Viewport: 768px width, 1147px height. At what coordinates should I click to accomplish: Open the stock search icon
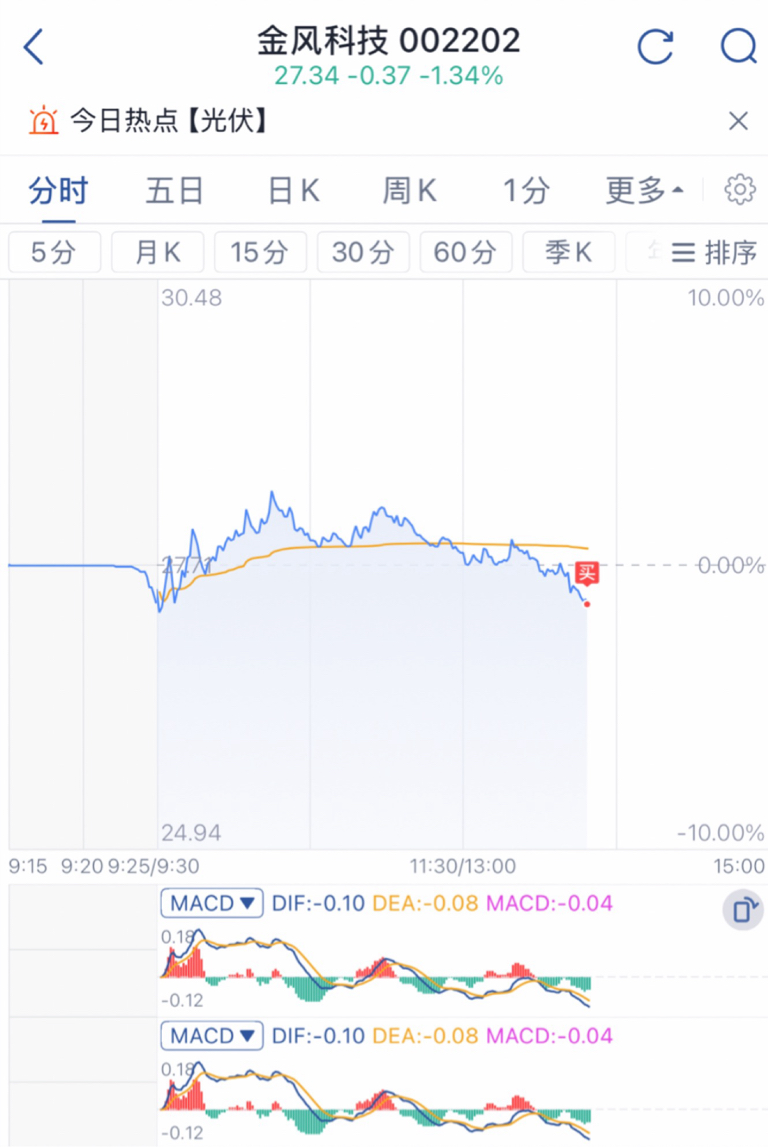(x=739, y=46)
